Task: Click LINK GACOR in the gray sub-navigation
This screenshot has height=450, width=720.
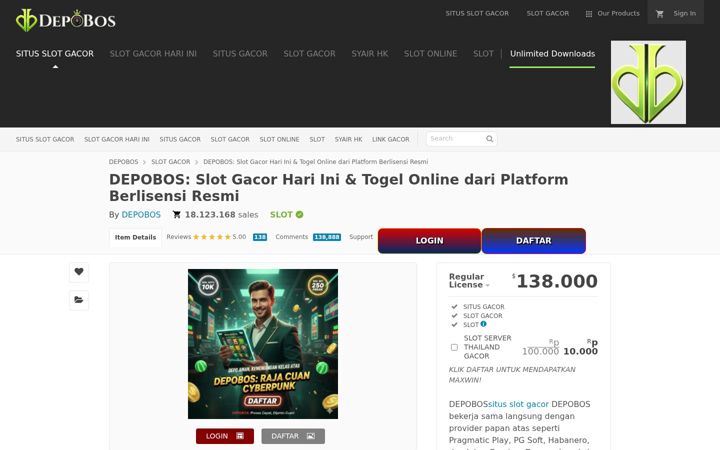Action: pyautogui.click(x=391, y=139)
